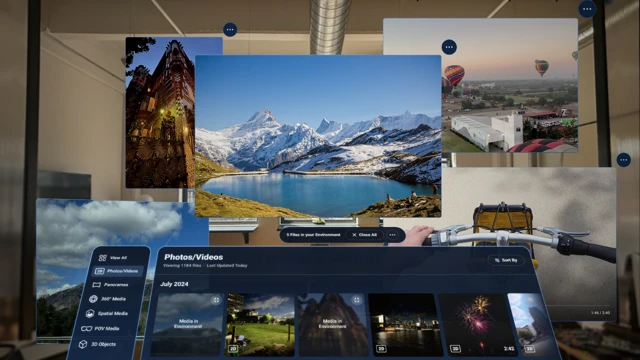The image size is (640, 360).
Task: Select the POV Media glasses icon
Action: pos(86,329)
